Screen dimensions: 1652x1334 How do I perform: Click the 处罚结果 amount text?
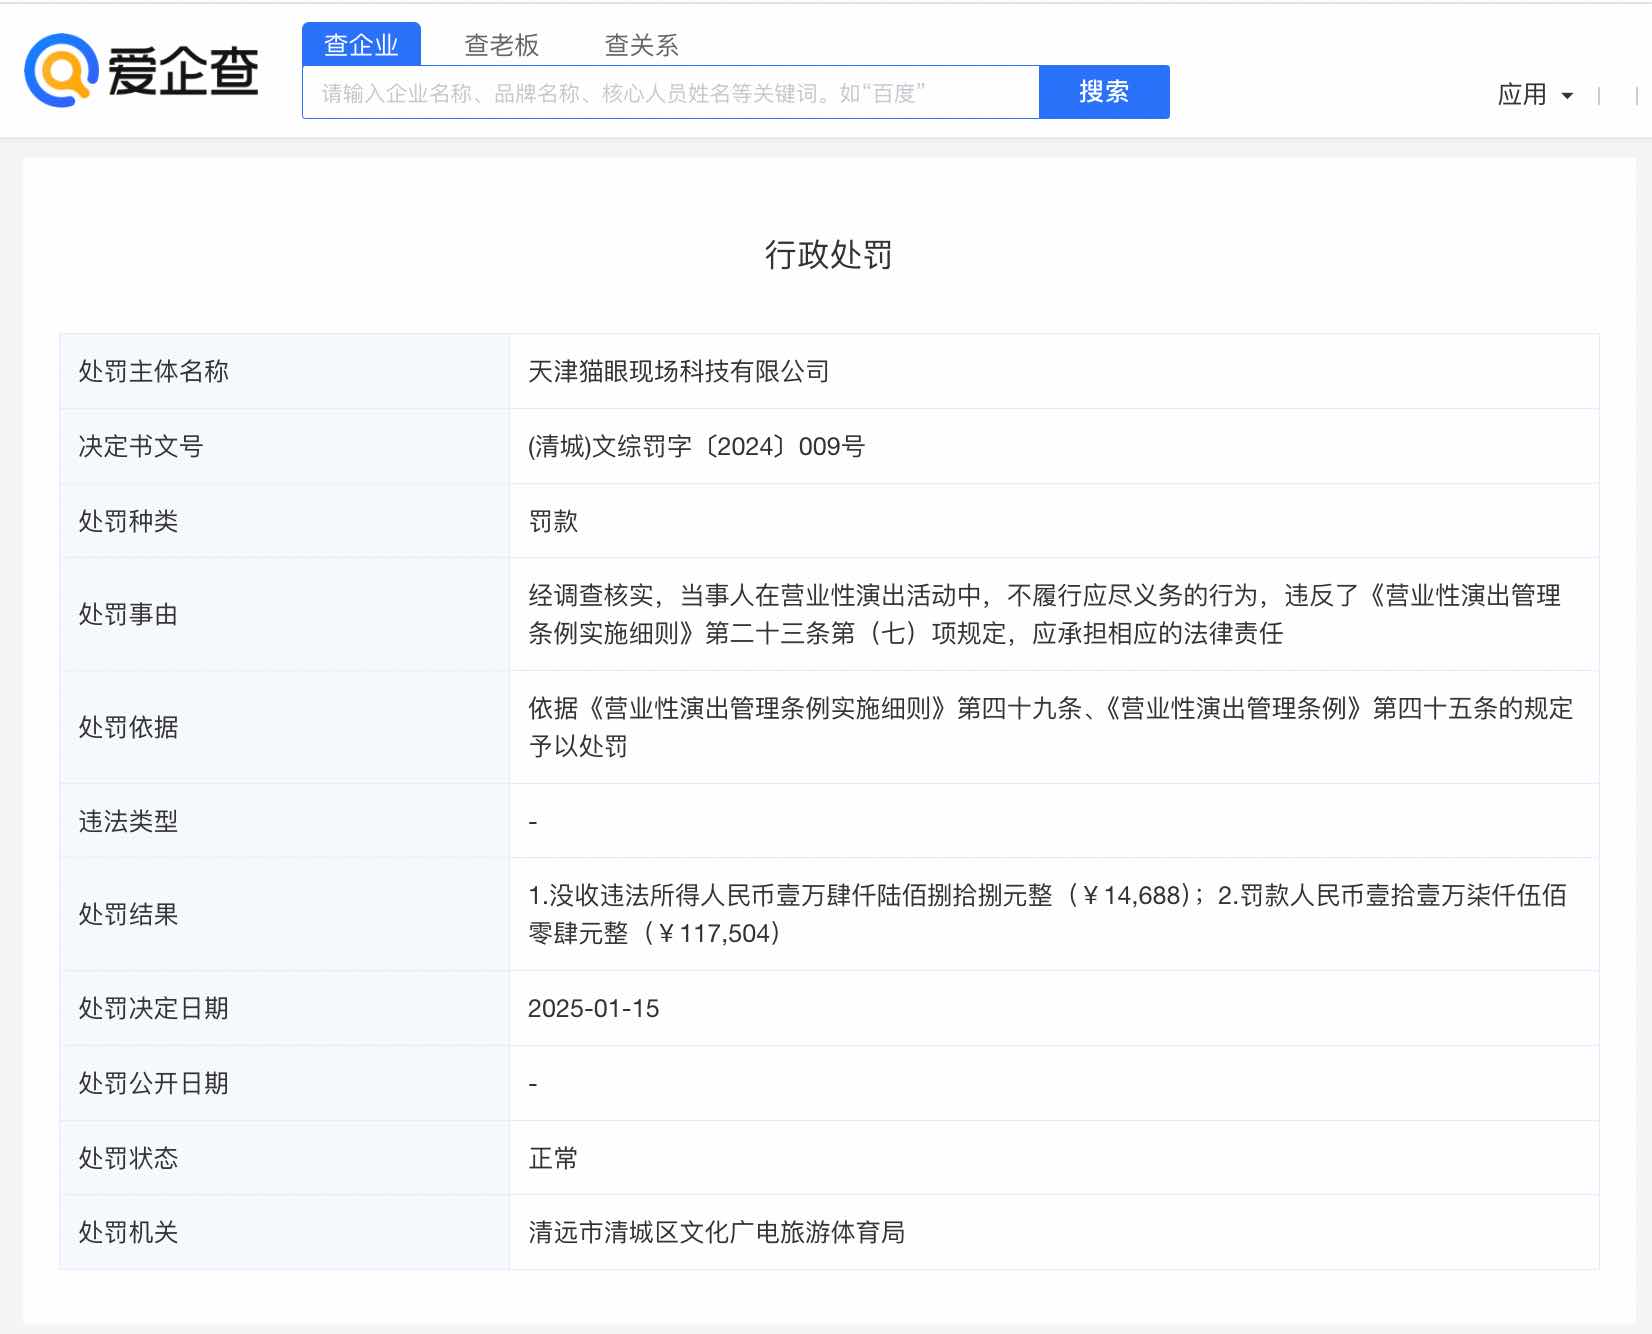(x=1048, y=914)
